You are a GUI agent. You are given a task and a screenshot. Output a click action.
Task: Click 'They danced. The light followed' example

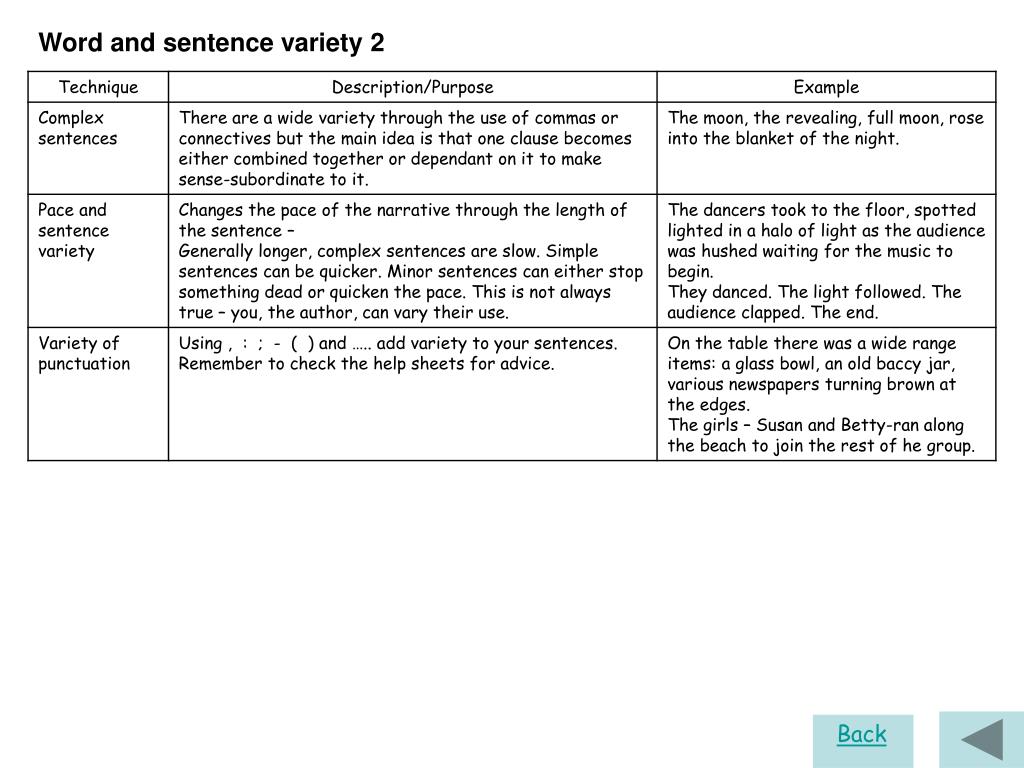pyautogui.click(x=814, y=302)
